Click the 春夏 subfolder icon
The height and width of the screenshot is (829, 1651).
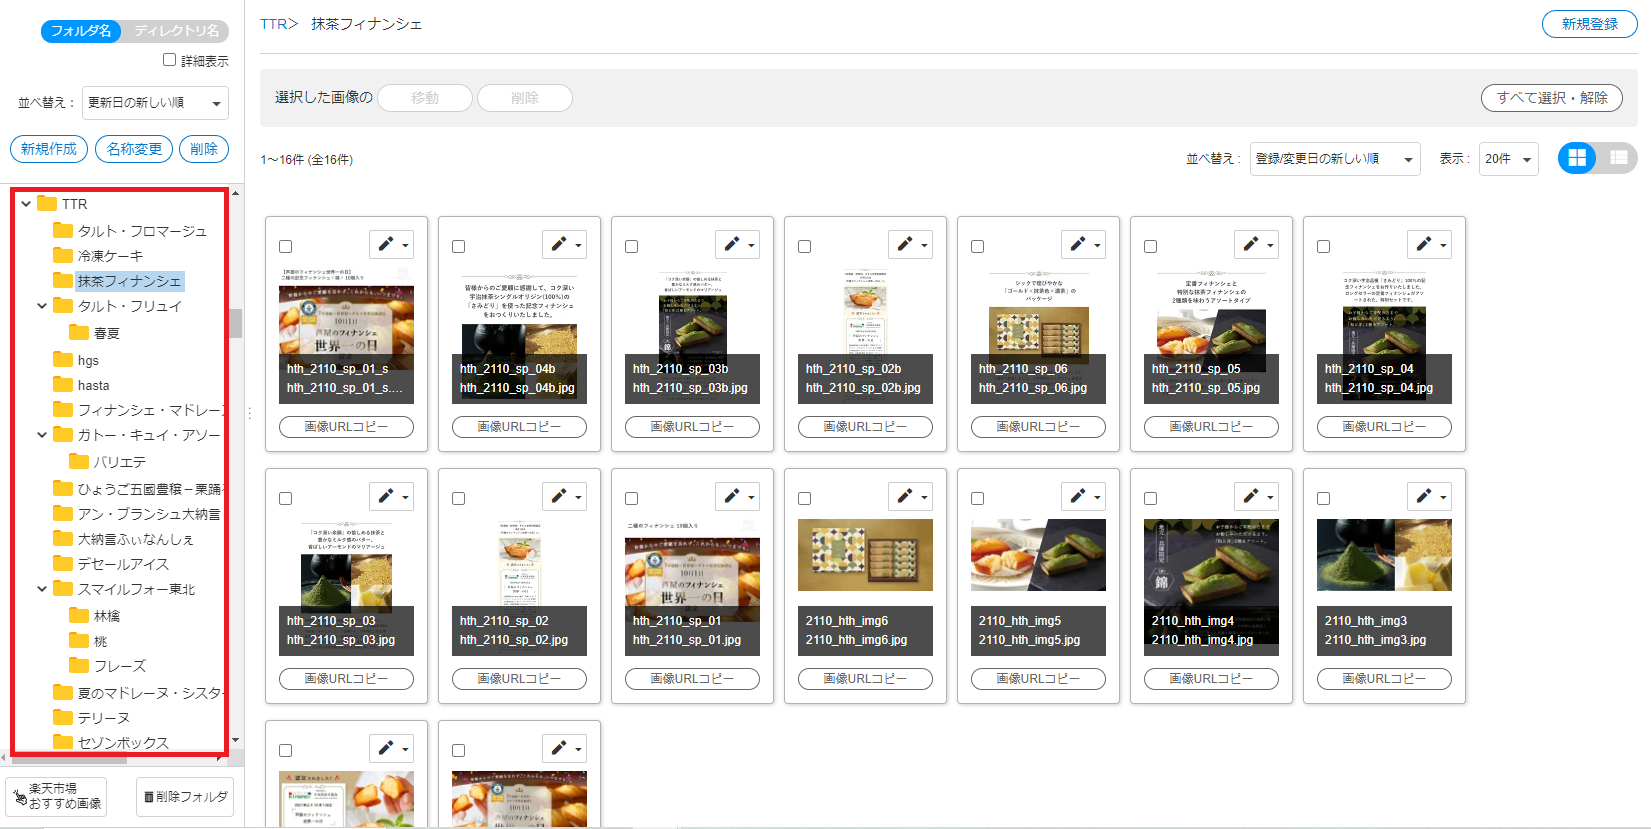[x=79, y=332]
